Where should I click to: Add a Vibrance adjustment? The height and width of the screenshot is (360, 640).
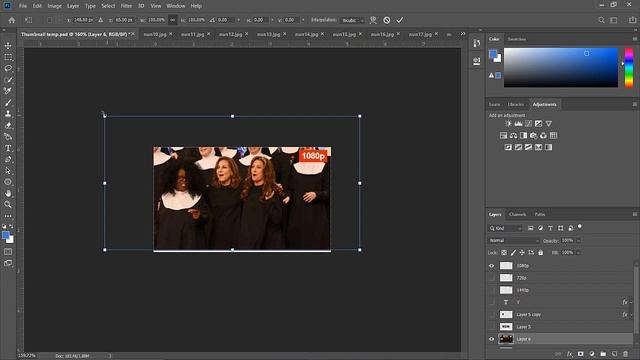tap(549, 123)
